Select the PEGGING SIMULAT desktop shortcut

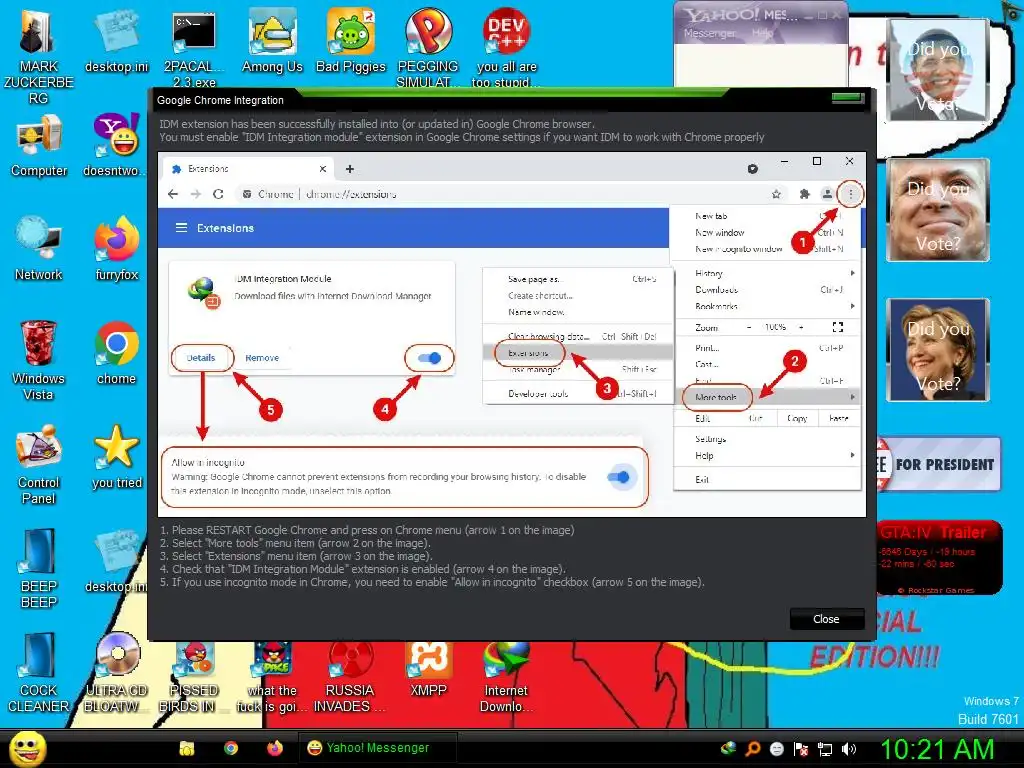tap(428, 48)
